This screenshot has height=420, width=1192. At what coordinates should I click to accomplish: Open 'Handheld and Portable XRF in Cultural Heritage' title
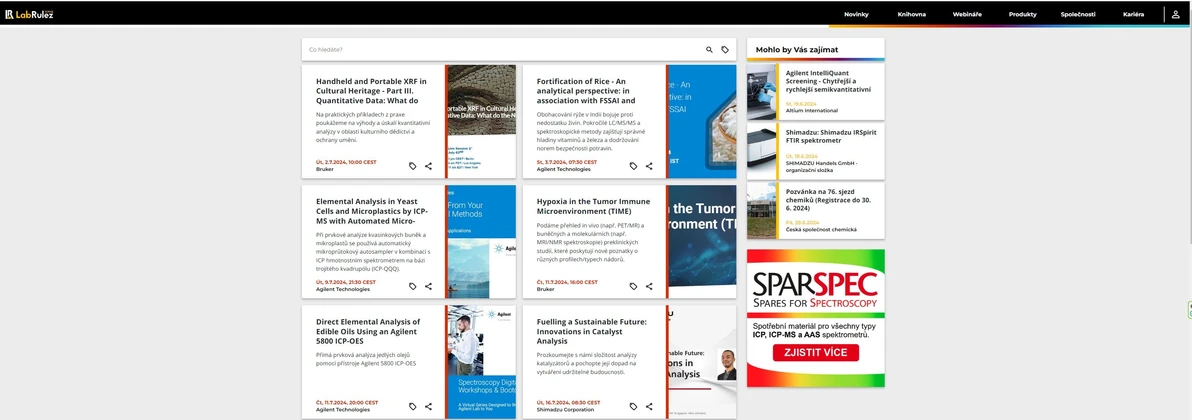point(372,91)
